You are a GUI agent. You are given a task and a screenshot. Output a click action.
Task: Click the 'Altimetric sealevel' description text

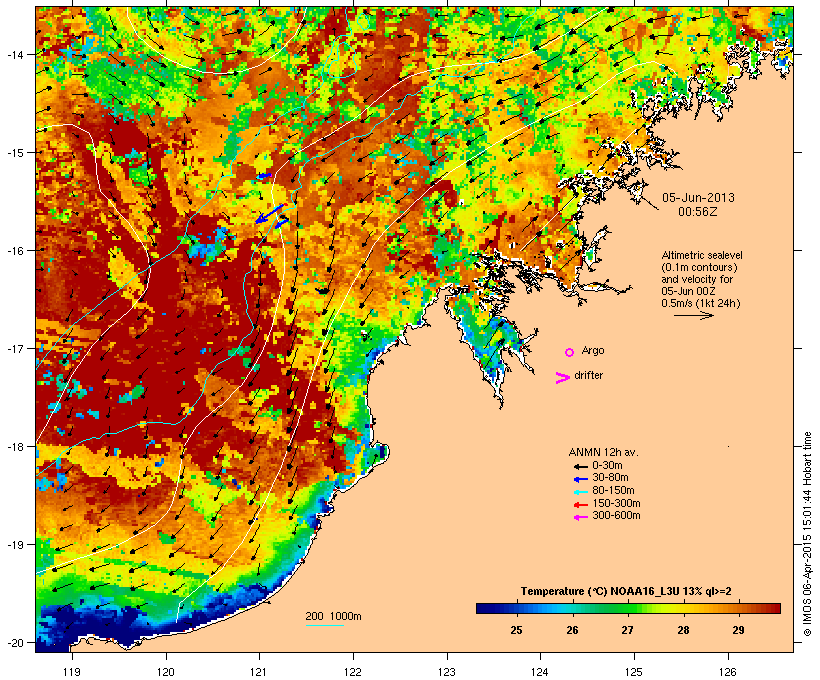tap(702, 255)
